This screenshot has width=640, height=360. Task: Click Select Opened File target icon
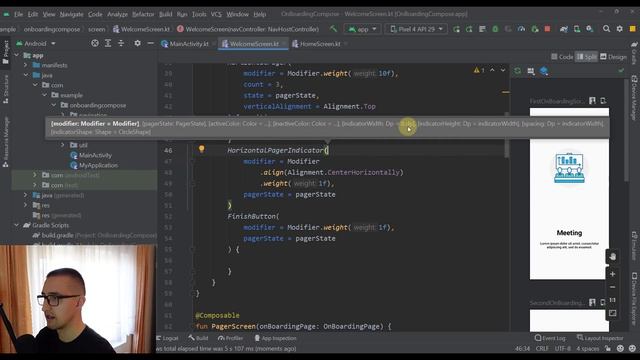pos(95,43)
